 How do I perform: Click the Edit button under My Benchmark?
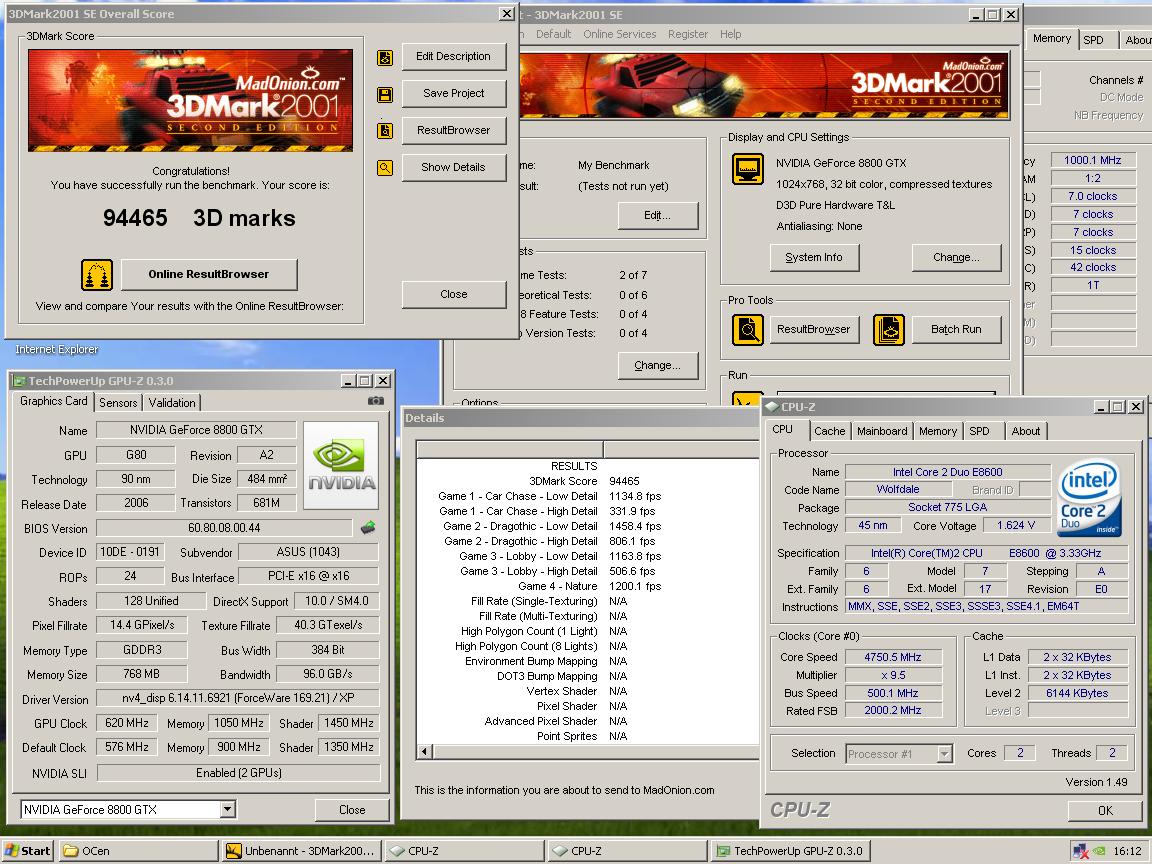click(x=657, y=215)
